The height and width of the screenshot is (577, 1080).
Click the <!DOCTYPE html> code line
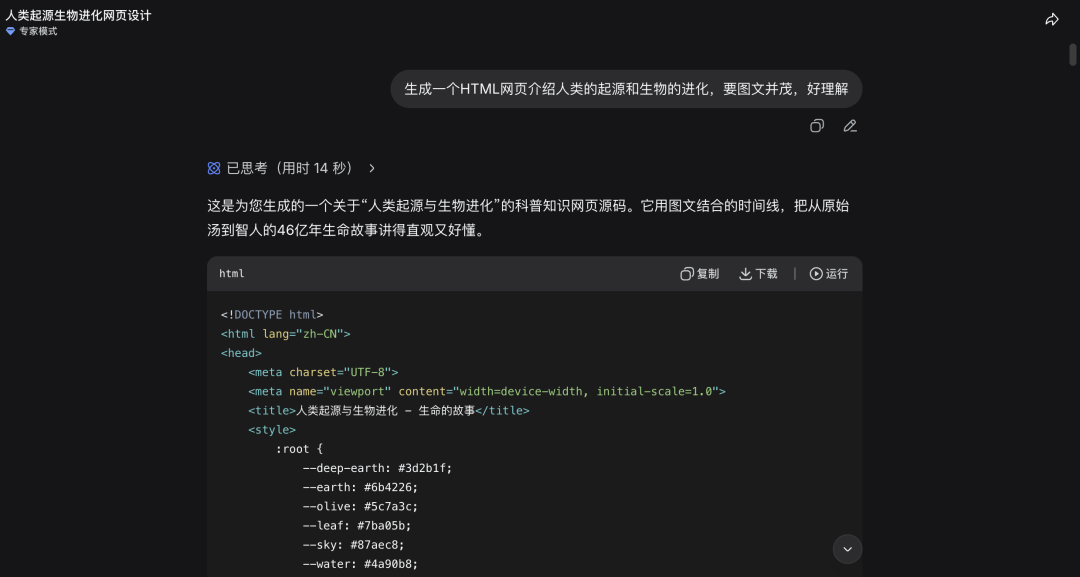point(272,315)
